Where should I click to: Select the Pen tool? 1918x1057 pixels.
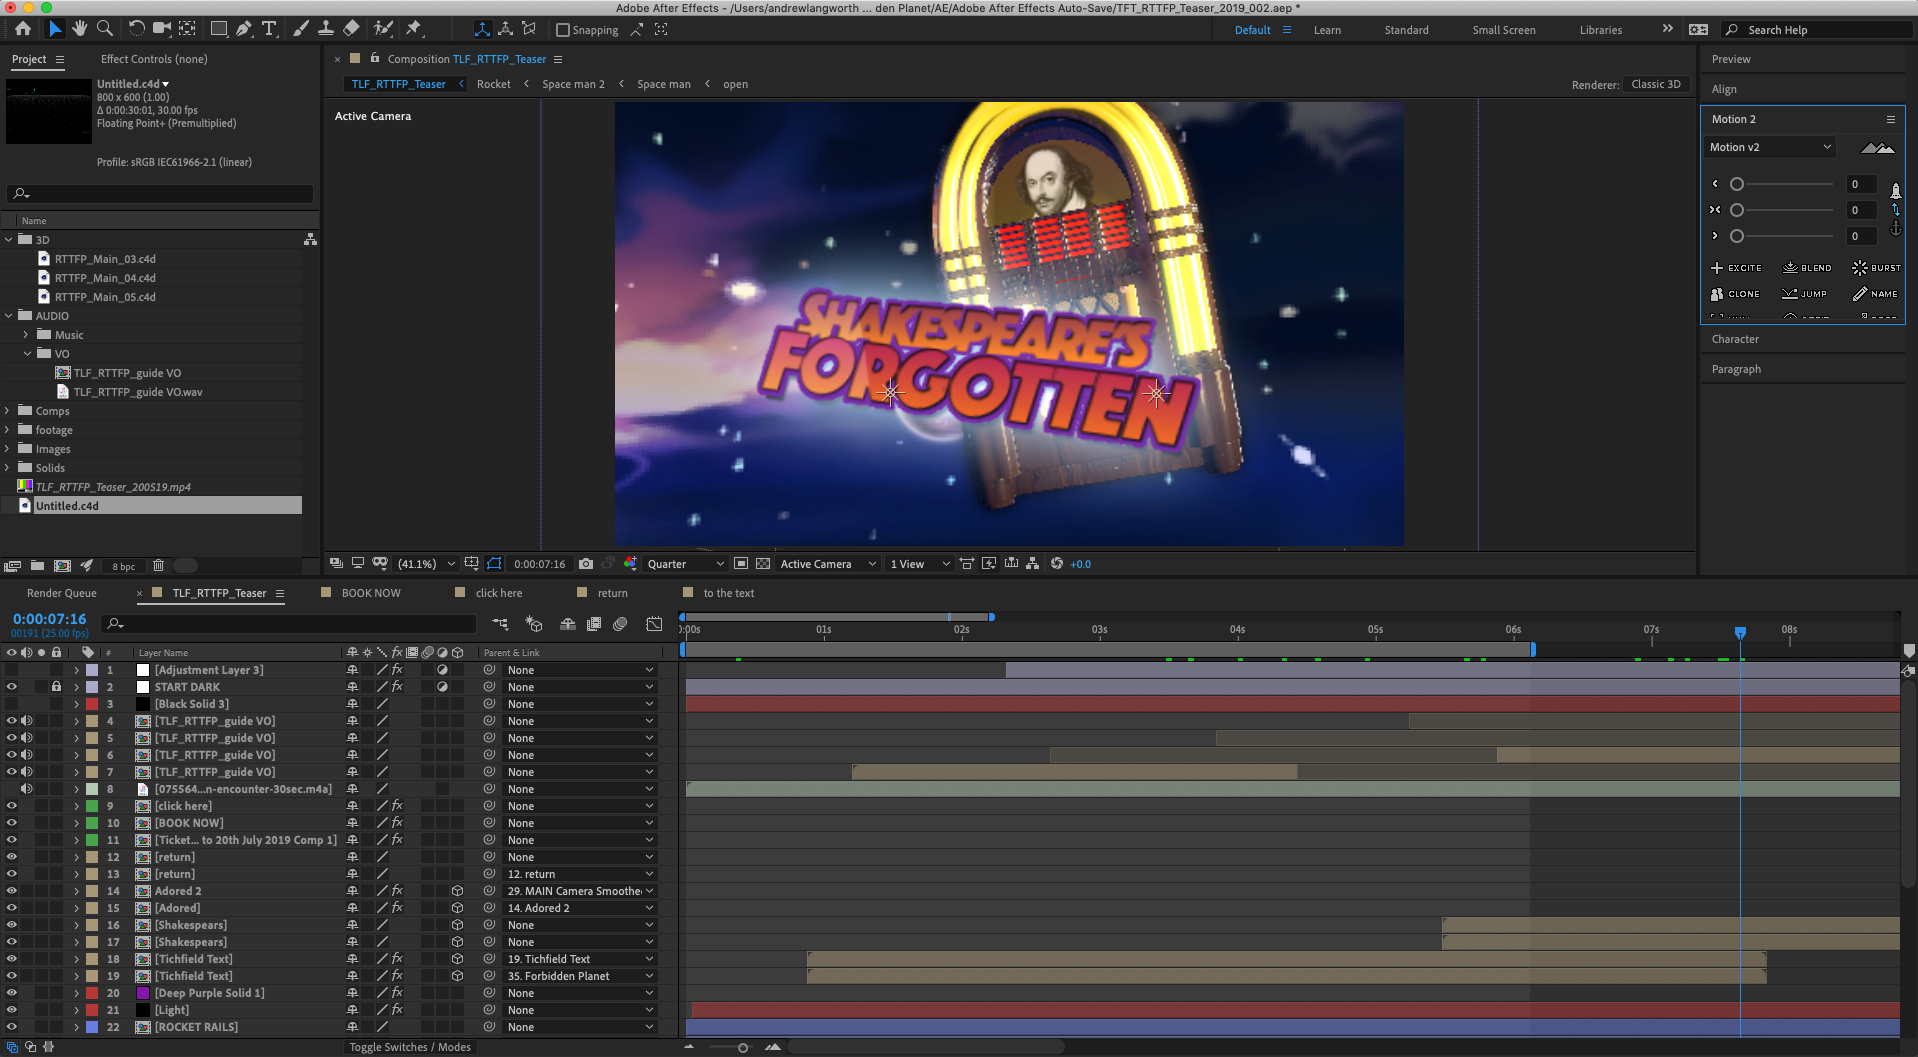[244, 29]
